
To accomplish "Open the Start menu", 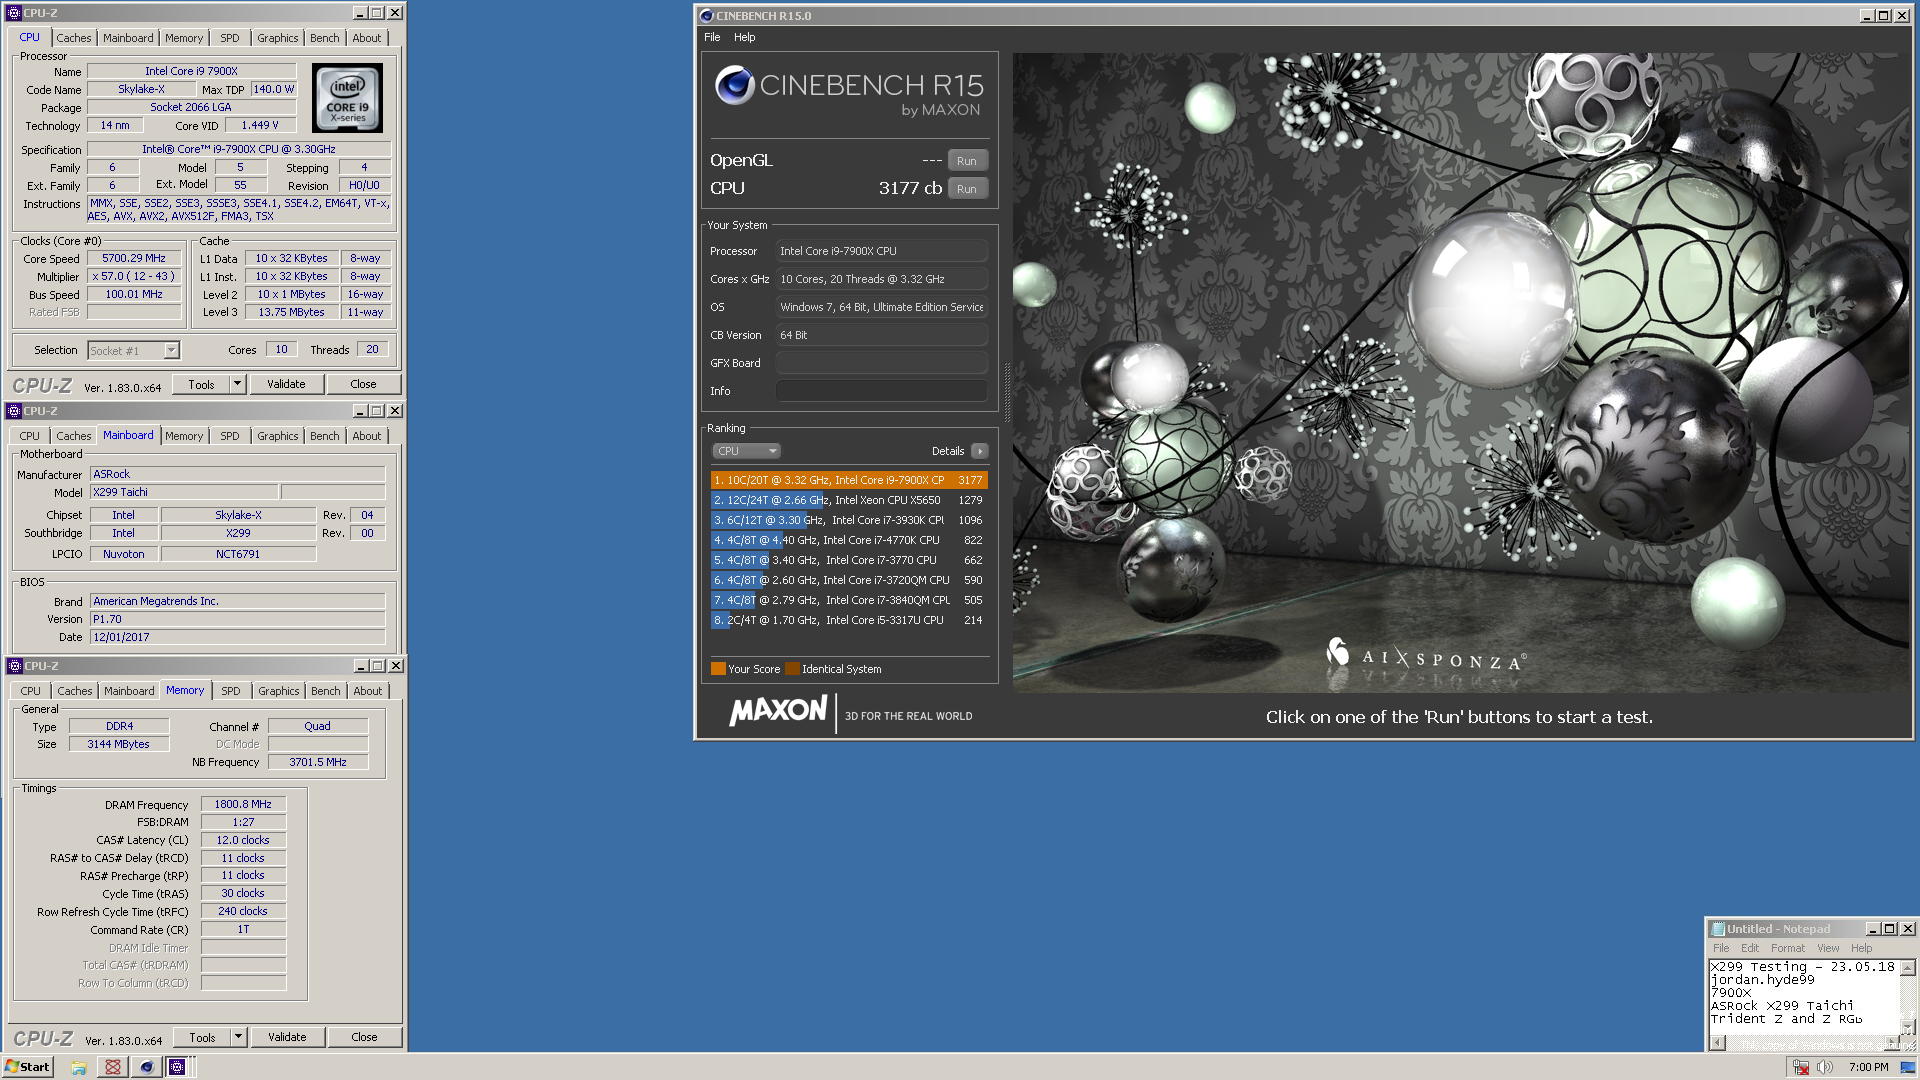I will click(28, 1067).
